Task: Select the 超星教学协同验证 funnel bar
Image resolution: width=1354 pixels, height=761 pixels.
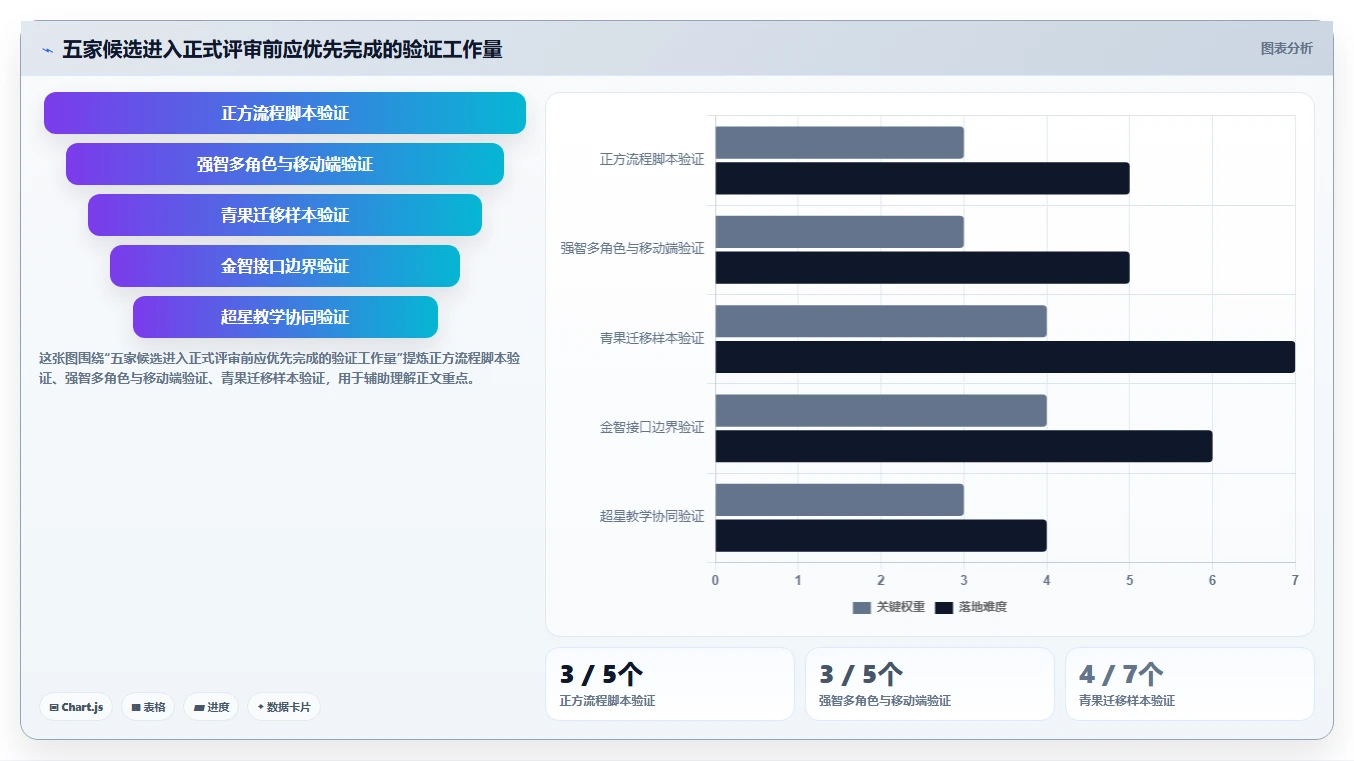Action: pos(285,317)
